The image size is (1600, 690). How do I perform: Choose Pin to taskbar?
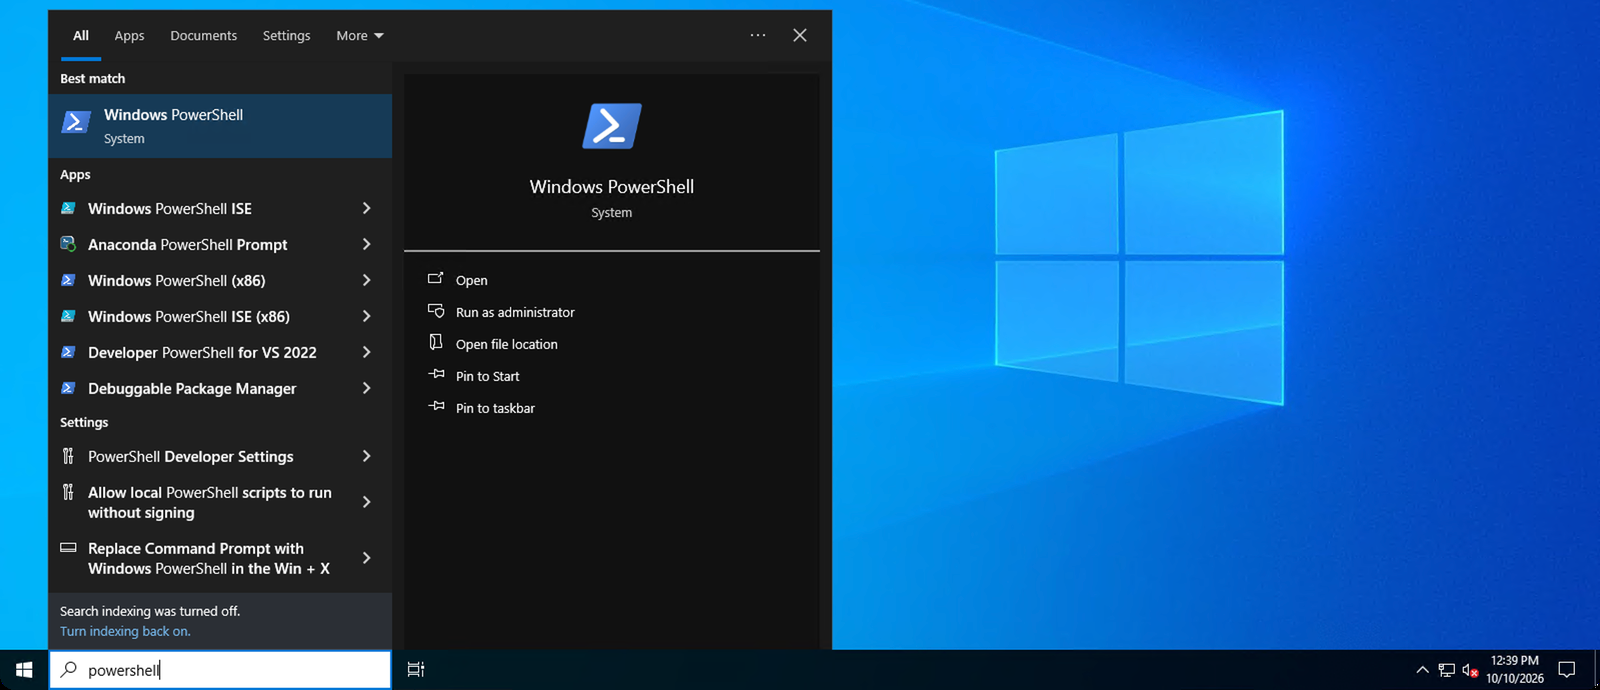495,408
